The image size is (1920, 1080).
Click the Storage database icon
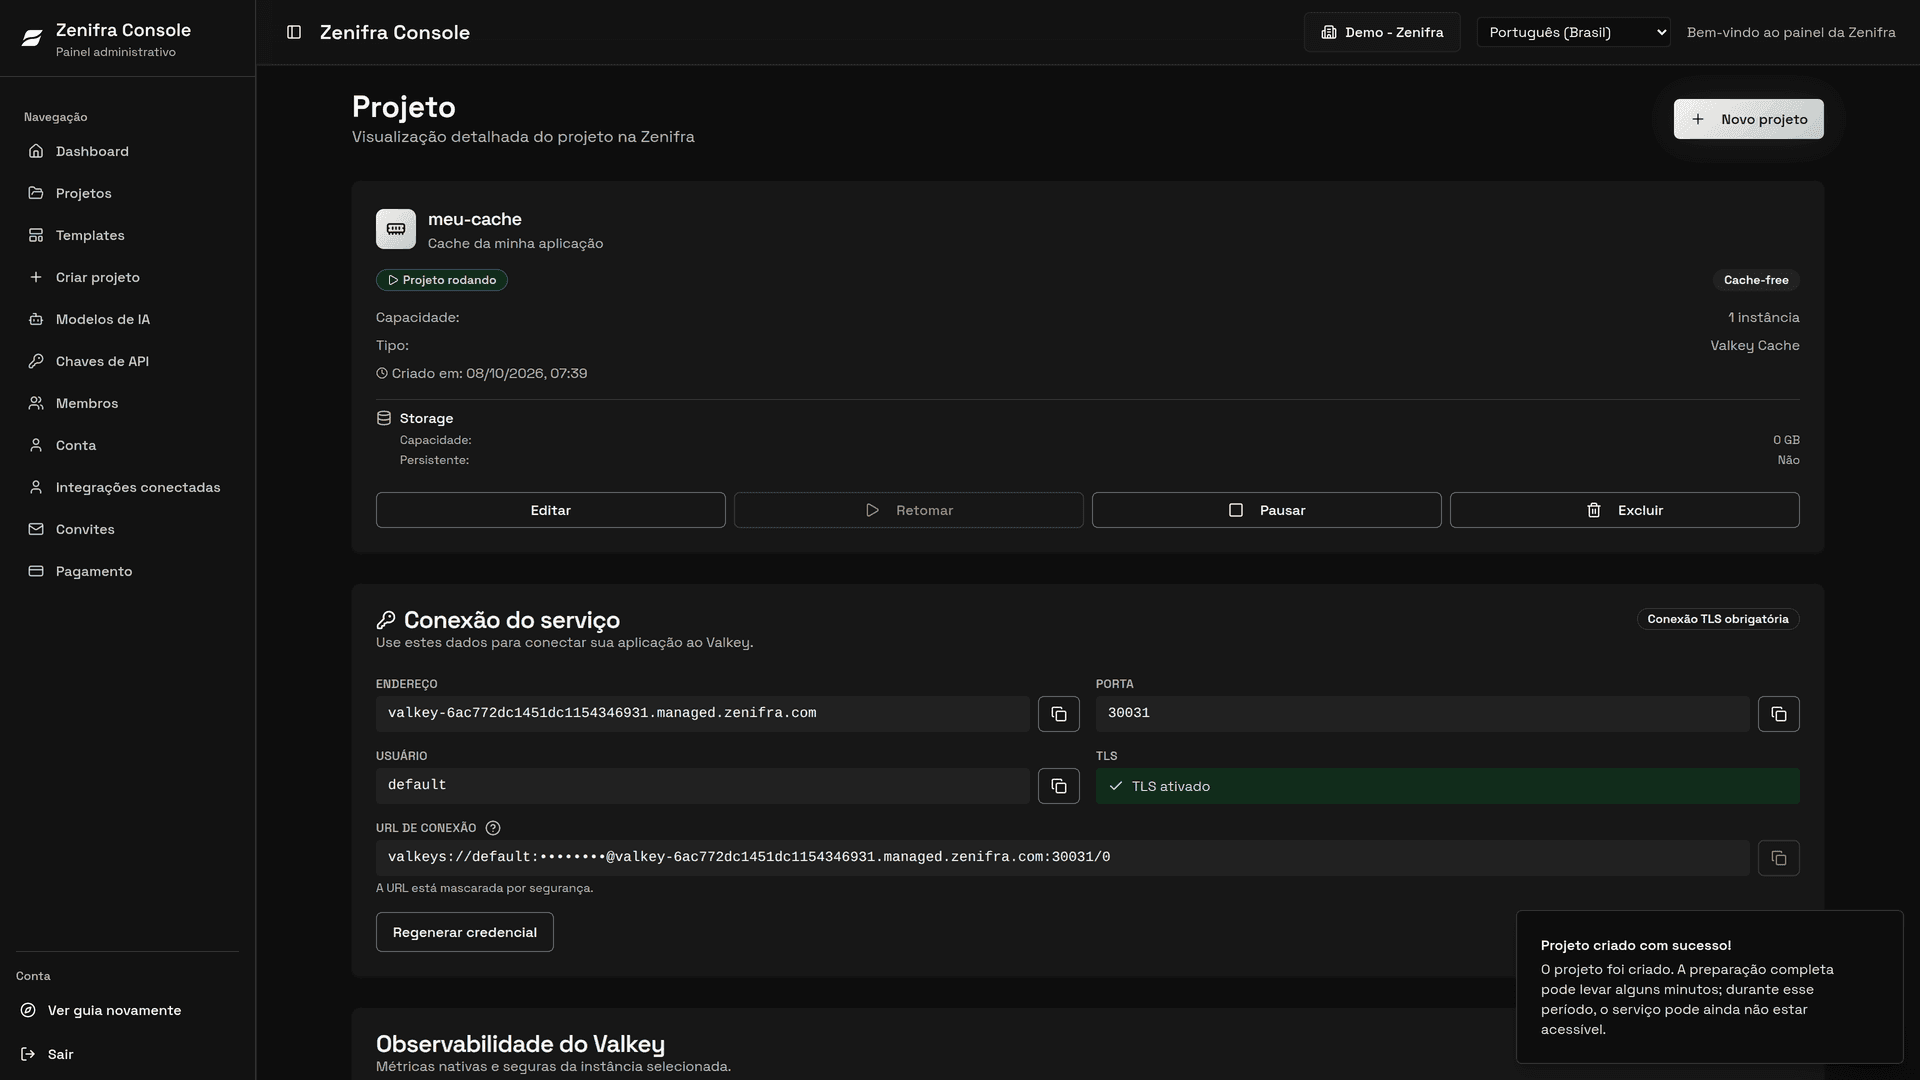point(384,418)
